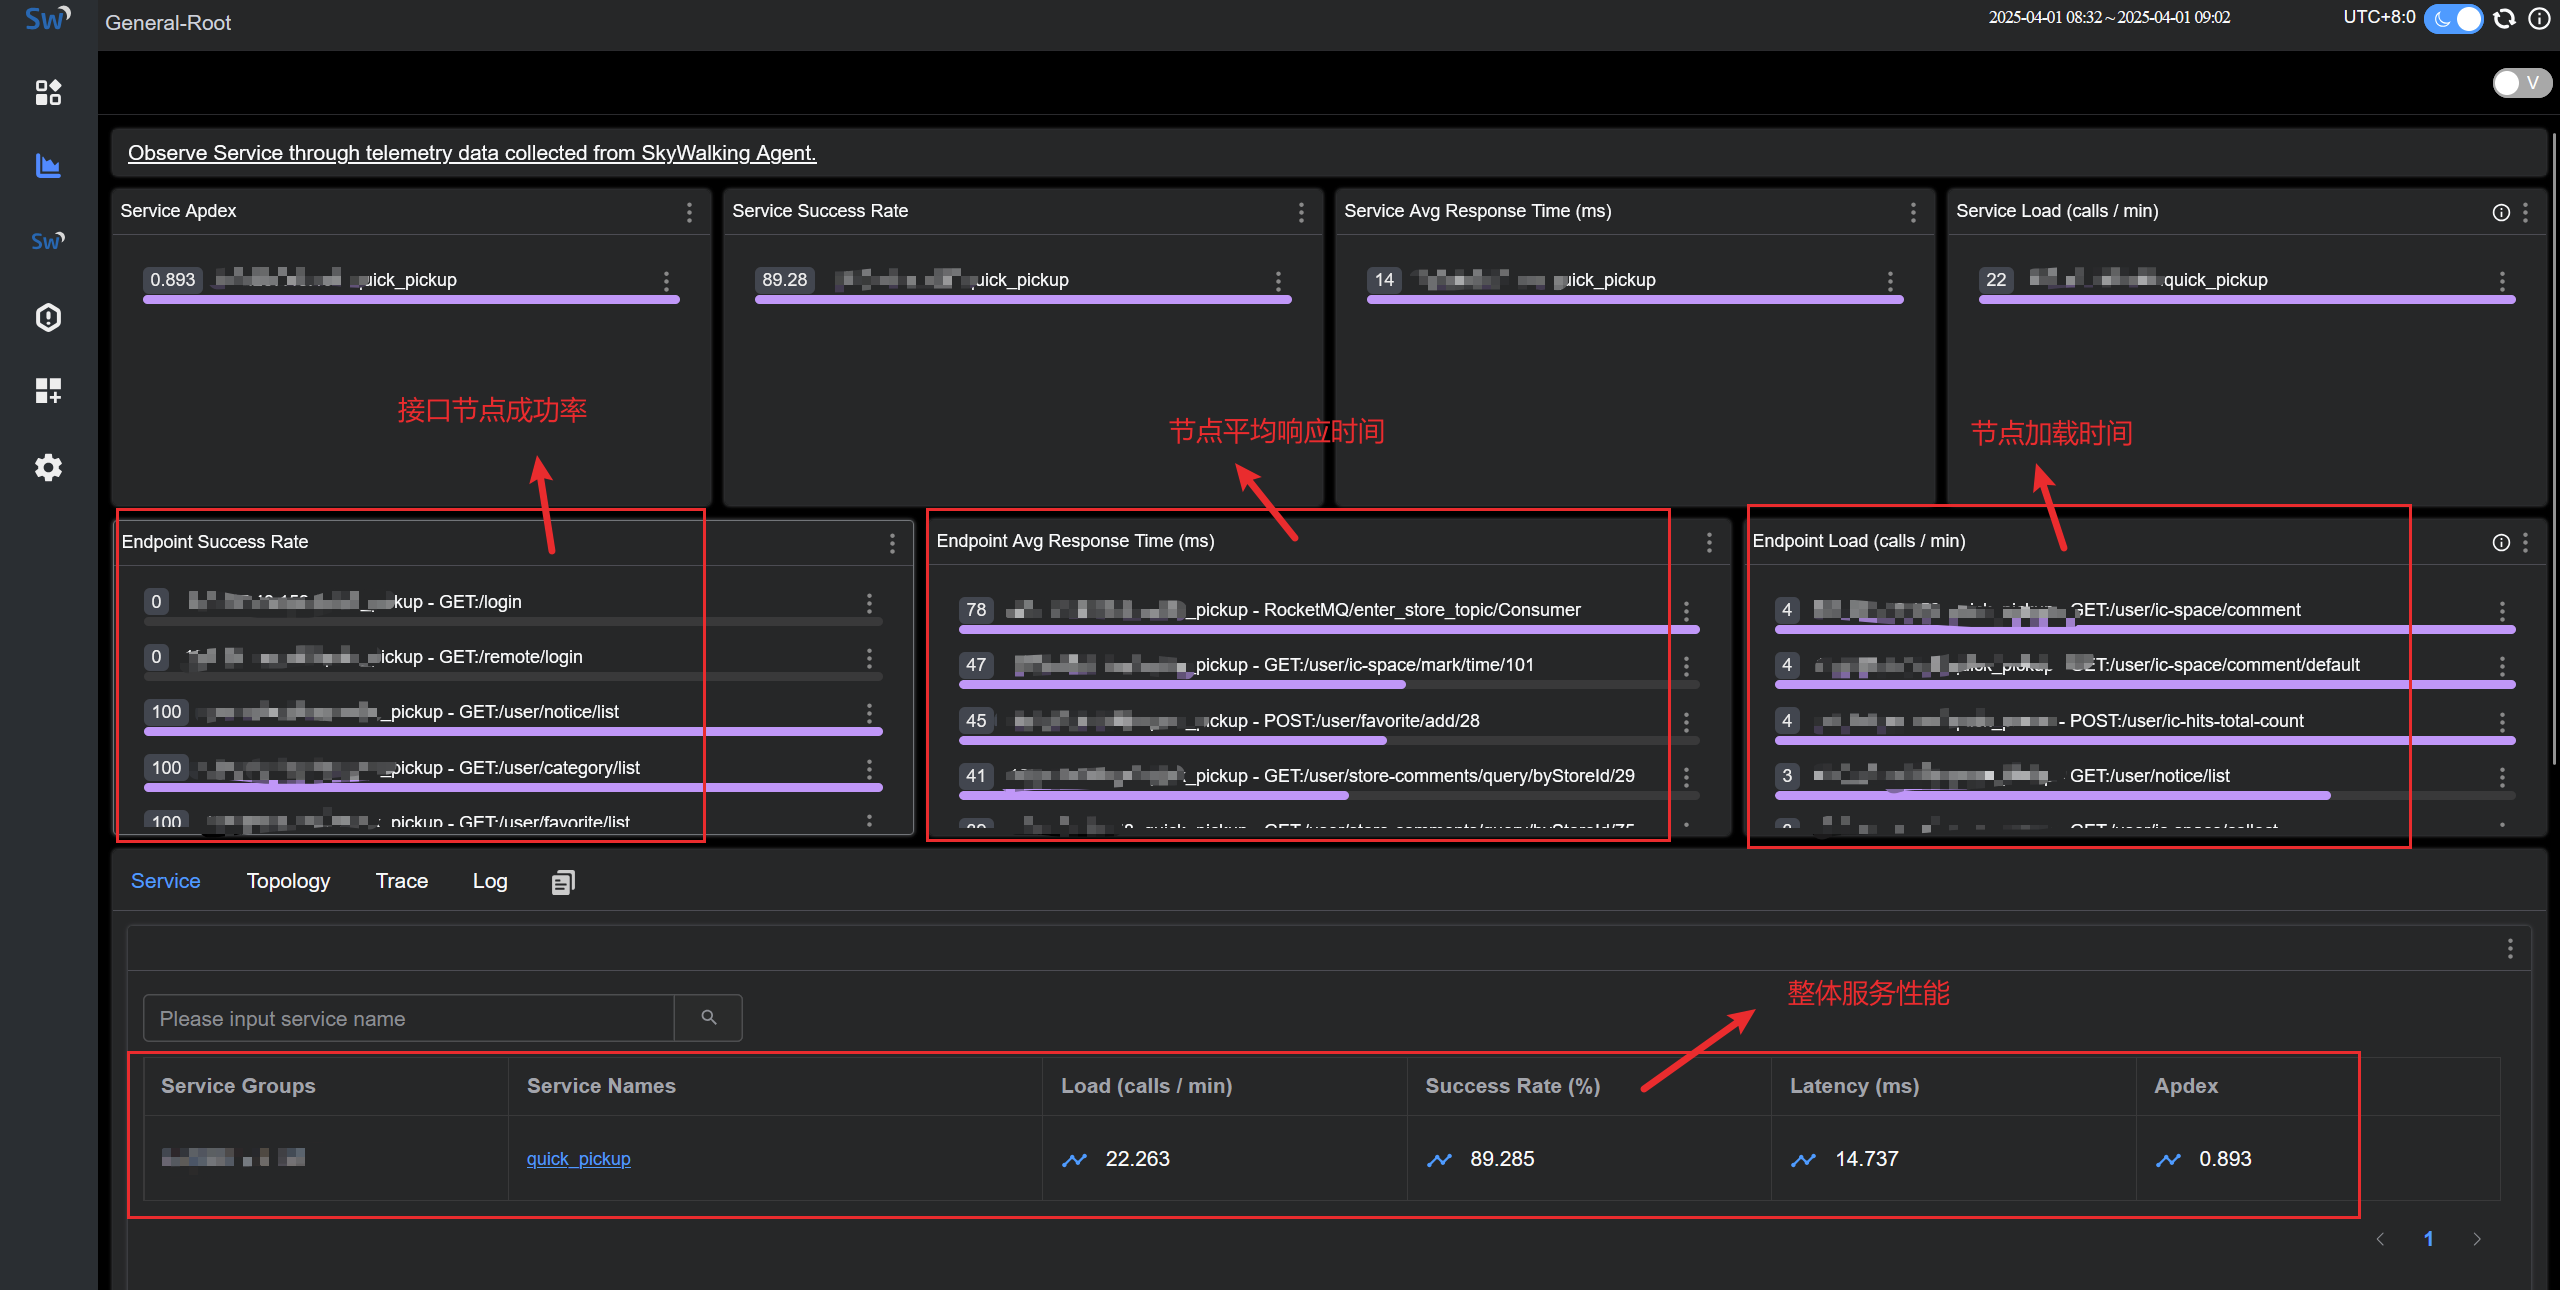Viewport: 2560px width, 1290px height.
Task: Open GET:/login endpoint row menu
Action: click(x=869, y=603)
